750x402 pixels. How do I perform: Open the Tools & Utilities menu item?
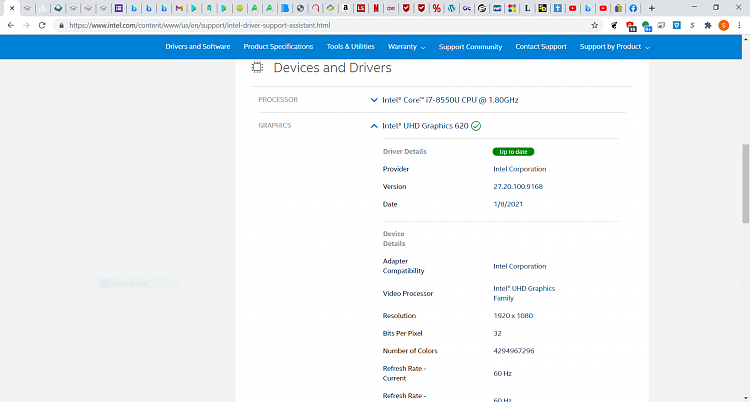pos(351,46)
